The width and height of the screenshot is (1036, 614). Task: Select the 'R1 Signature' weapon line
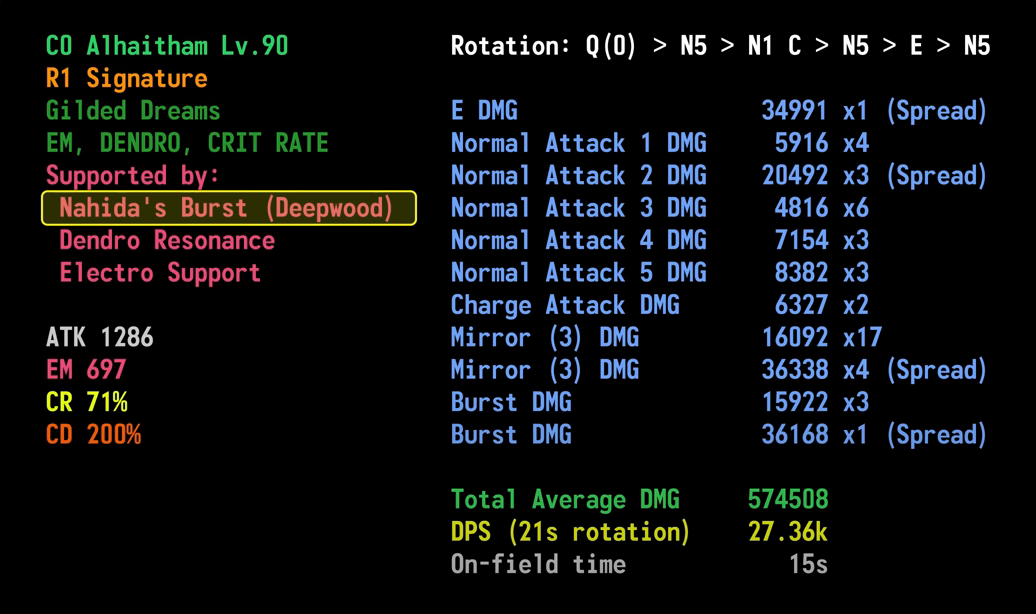[126, 79]
